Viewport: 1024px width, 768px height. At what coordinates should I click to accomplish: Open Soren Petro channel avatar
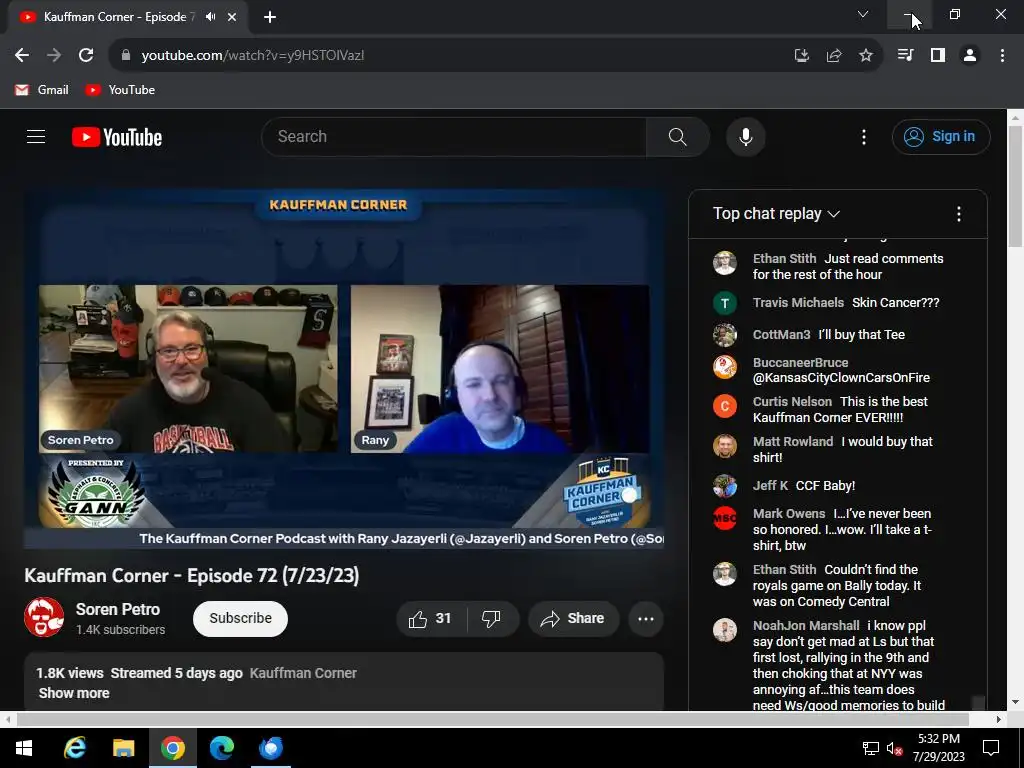44,616
